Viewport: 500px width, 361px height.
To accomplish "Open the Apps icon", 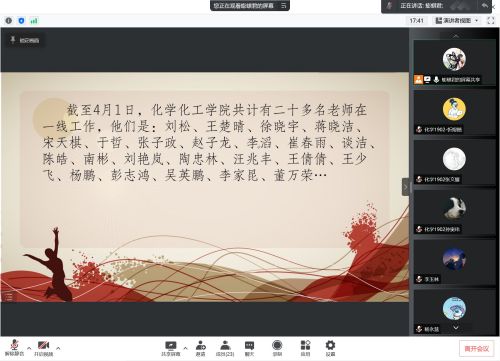I will click(x=305, y=348).
